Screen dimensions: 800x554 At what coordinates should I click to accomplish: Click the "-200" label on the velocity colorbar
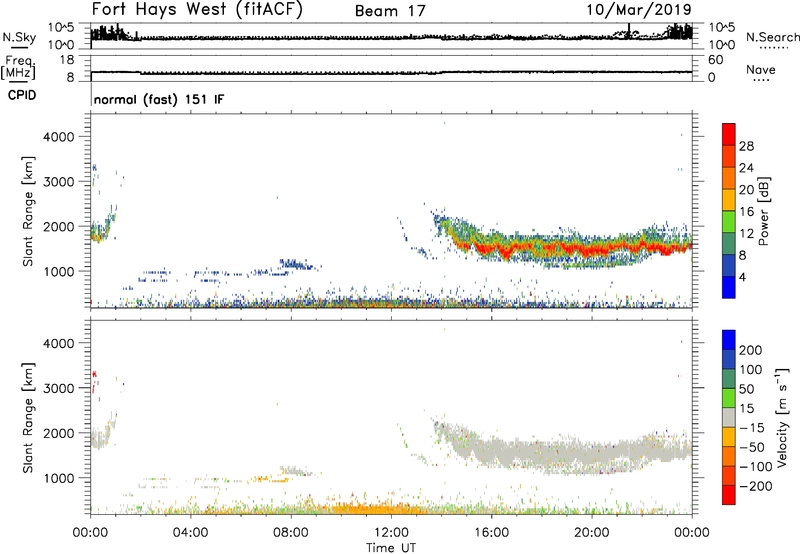tap(756, 486)
